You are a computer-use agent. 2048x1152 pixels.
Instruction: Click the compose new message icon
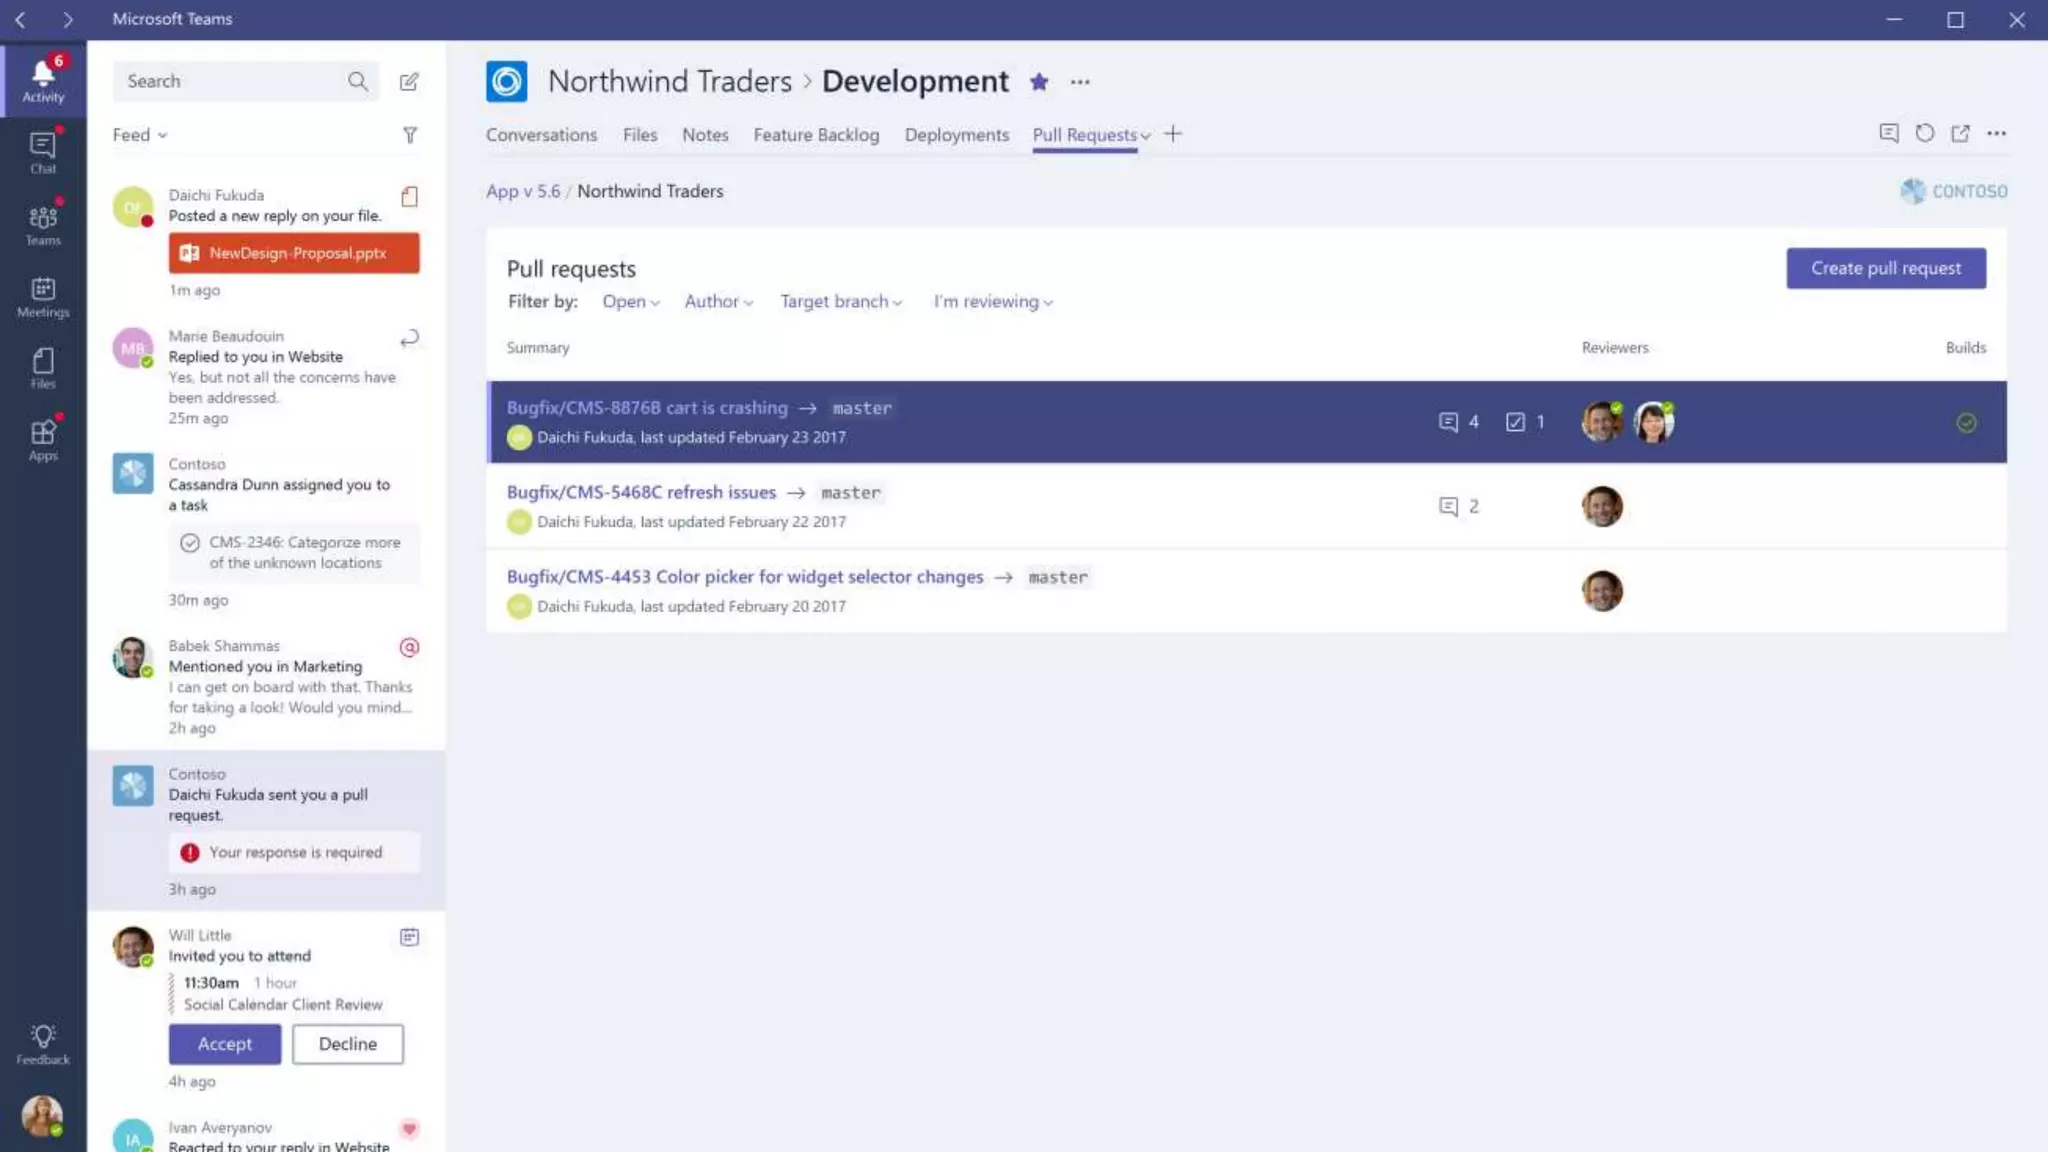[409, 82]
